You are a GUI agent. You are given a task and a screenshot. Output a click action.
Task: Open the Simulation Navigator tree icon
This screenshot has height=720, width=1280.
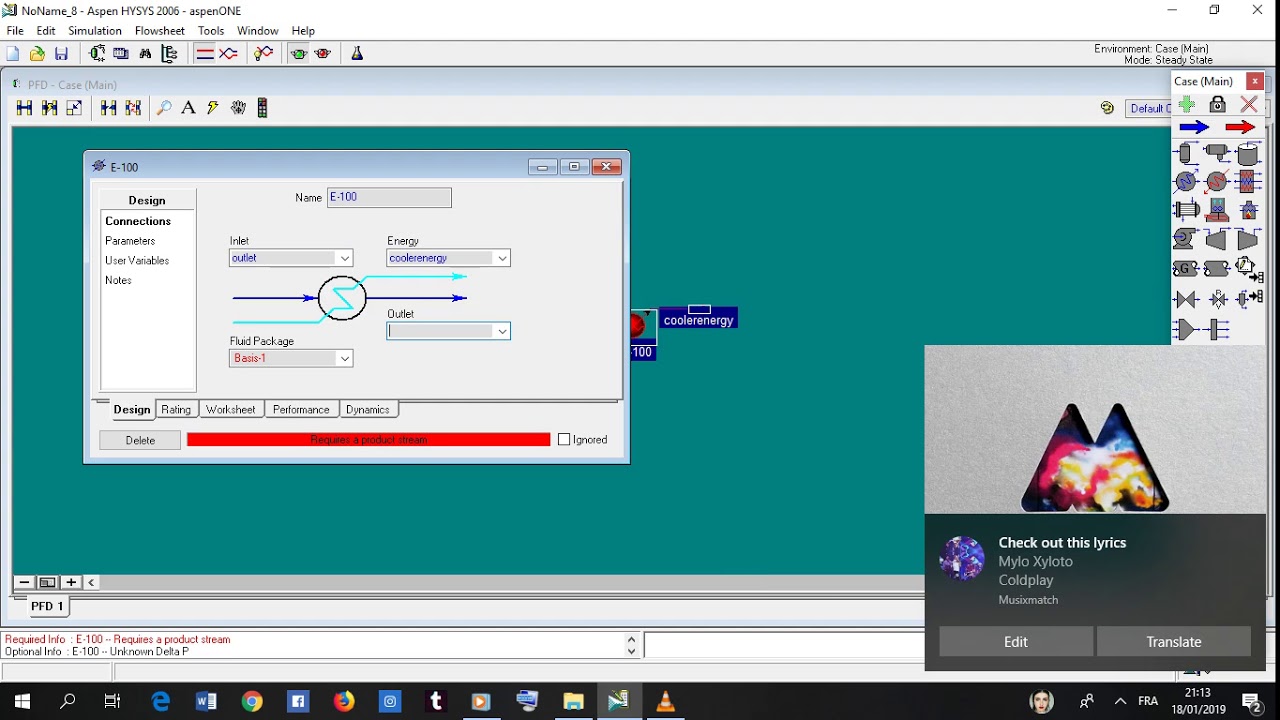(170, 54)
